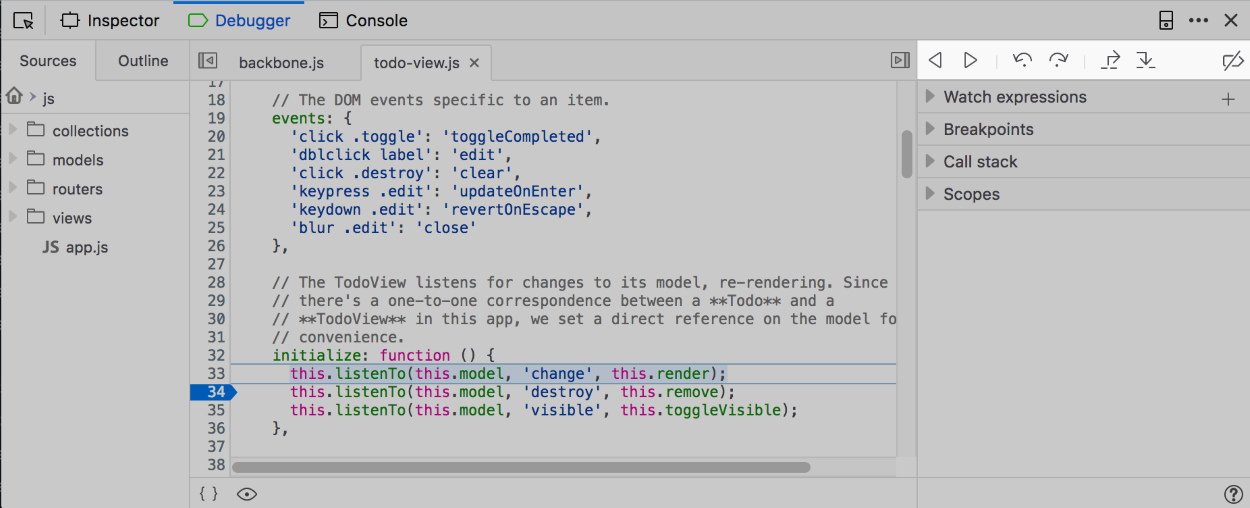Toggle the eye blackbox source icon
Image resolution: width=1250 pixels, height=508 pixels.
[247, 493]
